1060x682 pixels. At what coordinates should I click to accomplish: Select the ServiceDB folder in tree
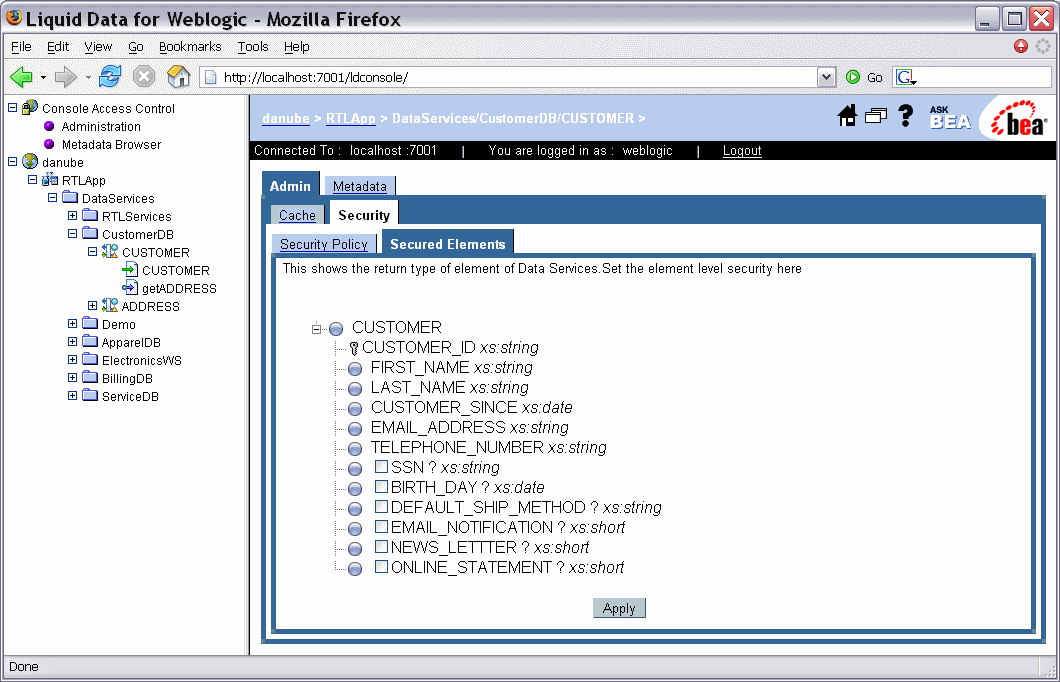coord(130,396)
